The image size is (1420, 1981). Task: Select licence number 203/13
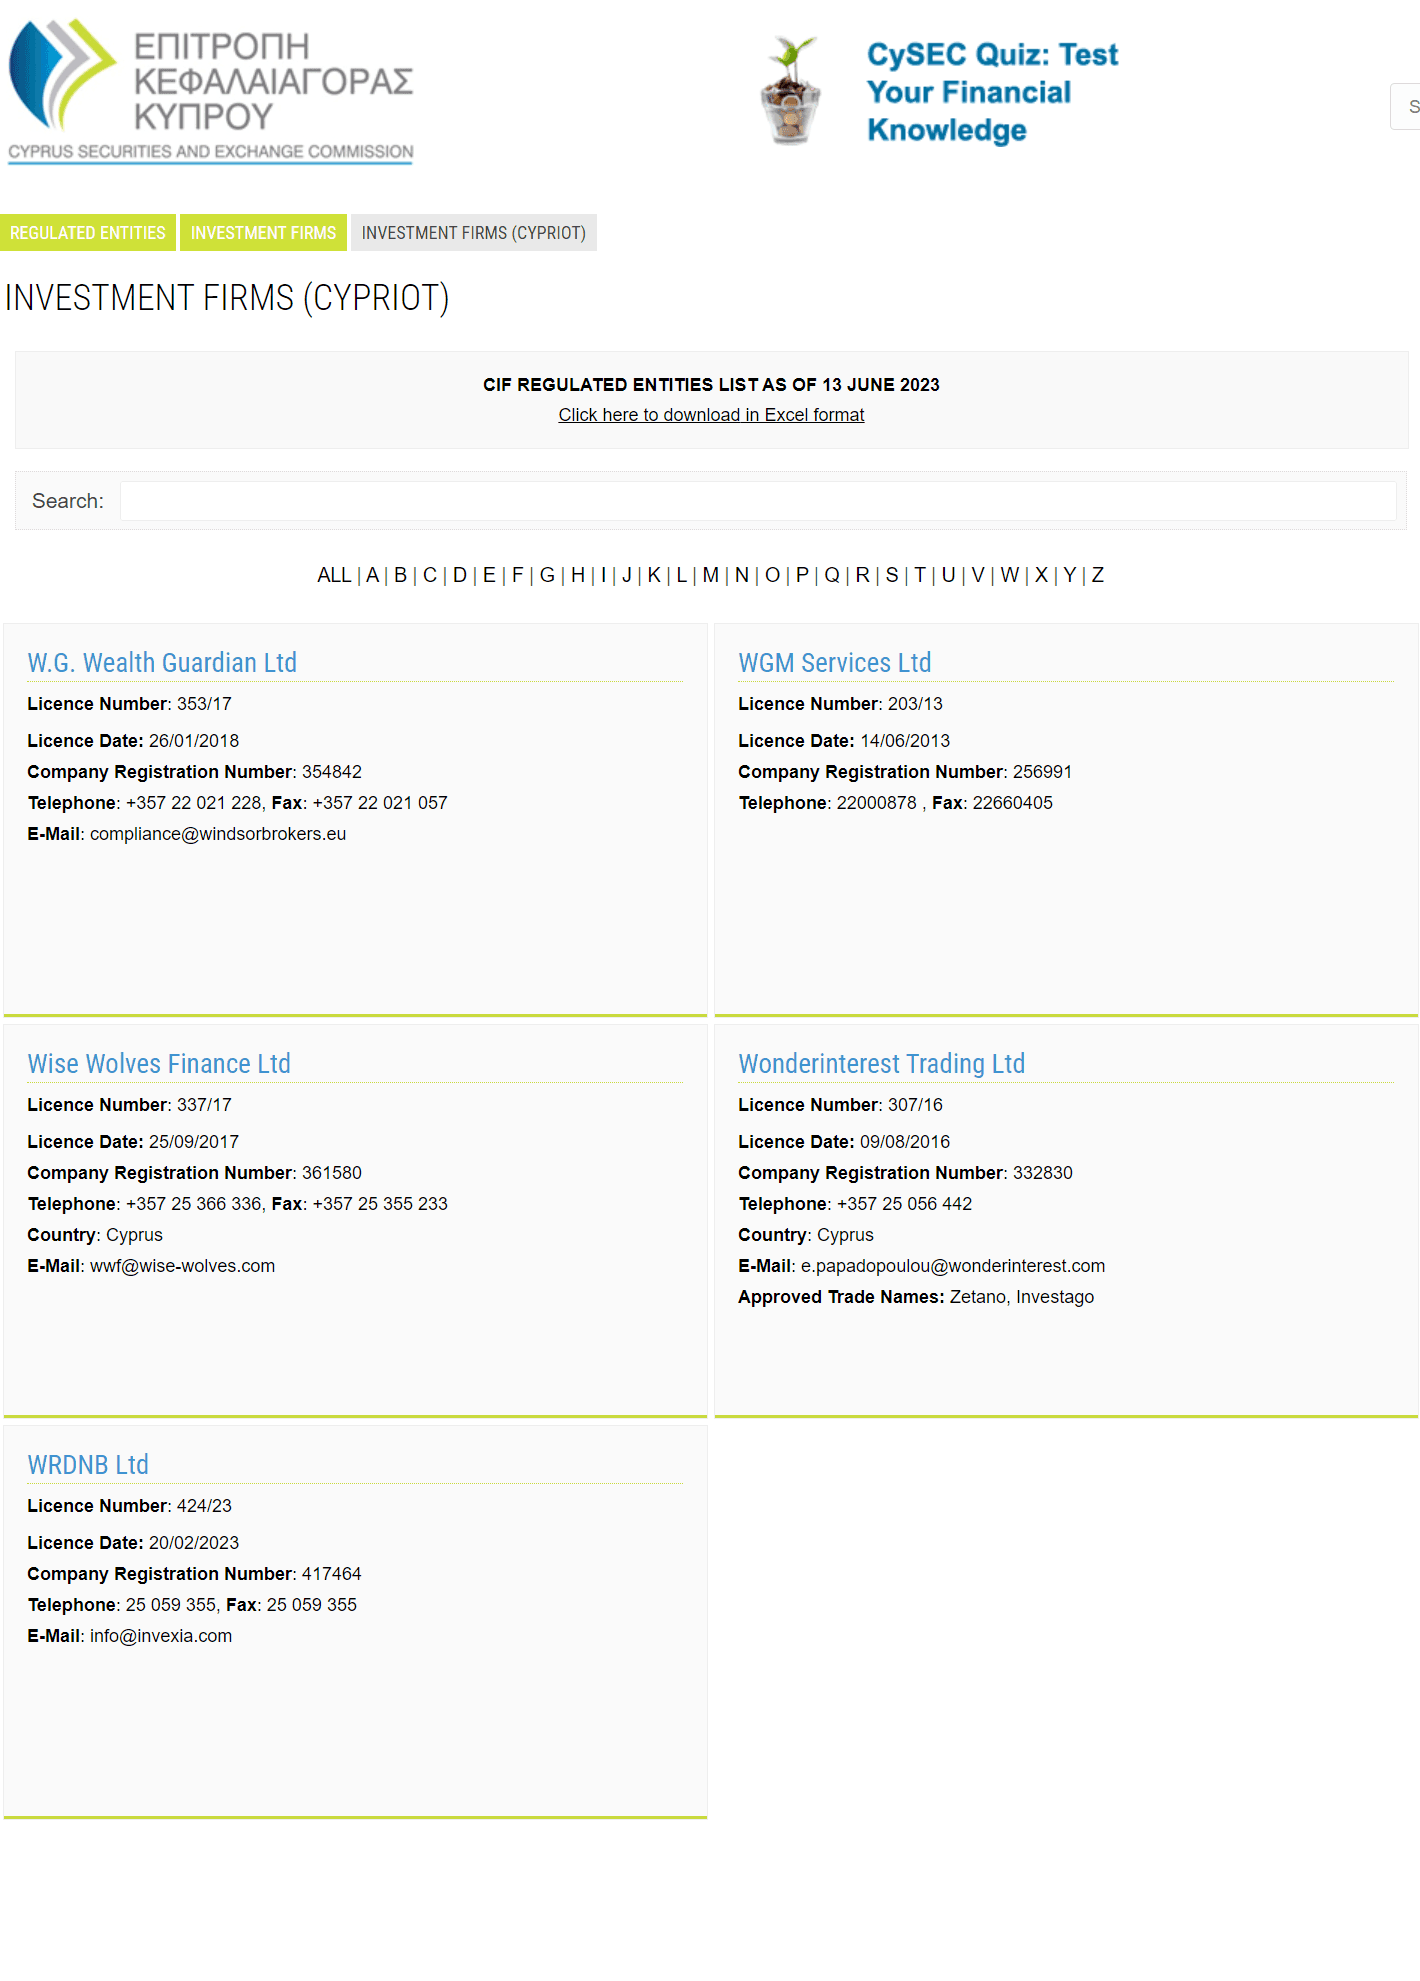pos(915,704)
